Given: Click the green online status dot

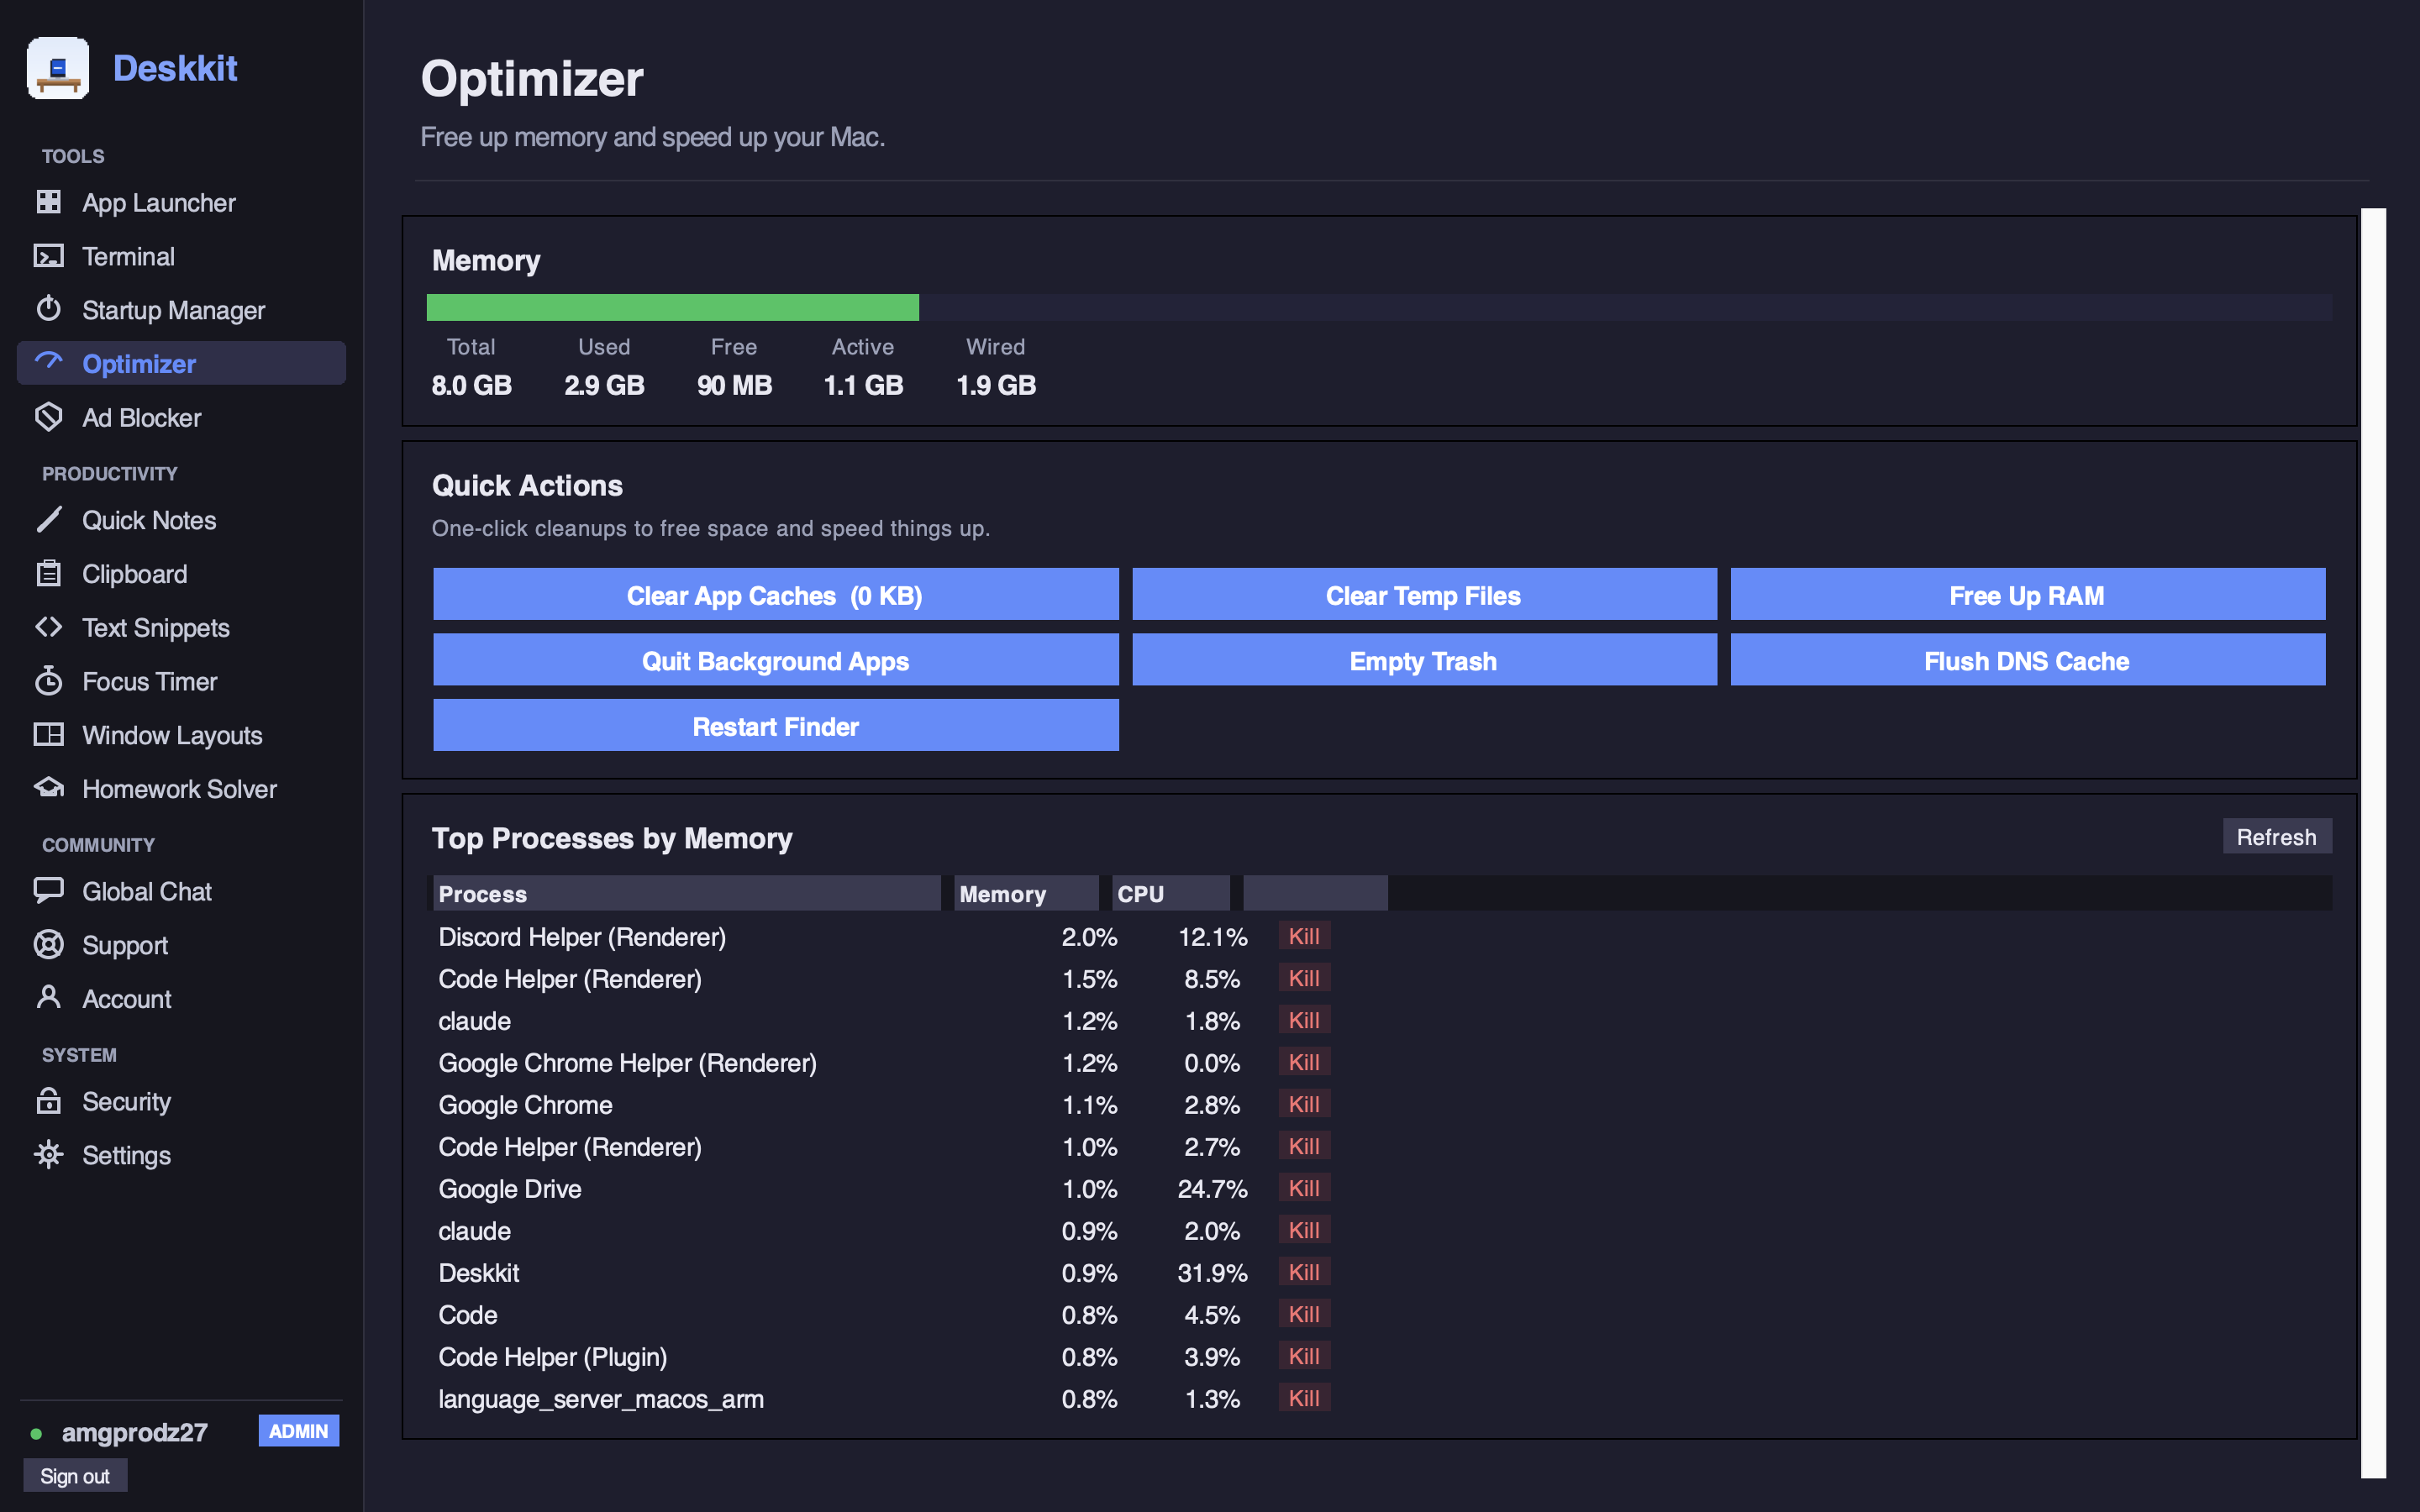Looking at the screenshot, I should pyautogui.click(x=36, y=1433).
